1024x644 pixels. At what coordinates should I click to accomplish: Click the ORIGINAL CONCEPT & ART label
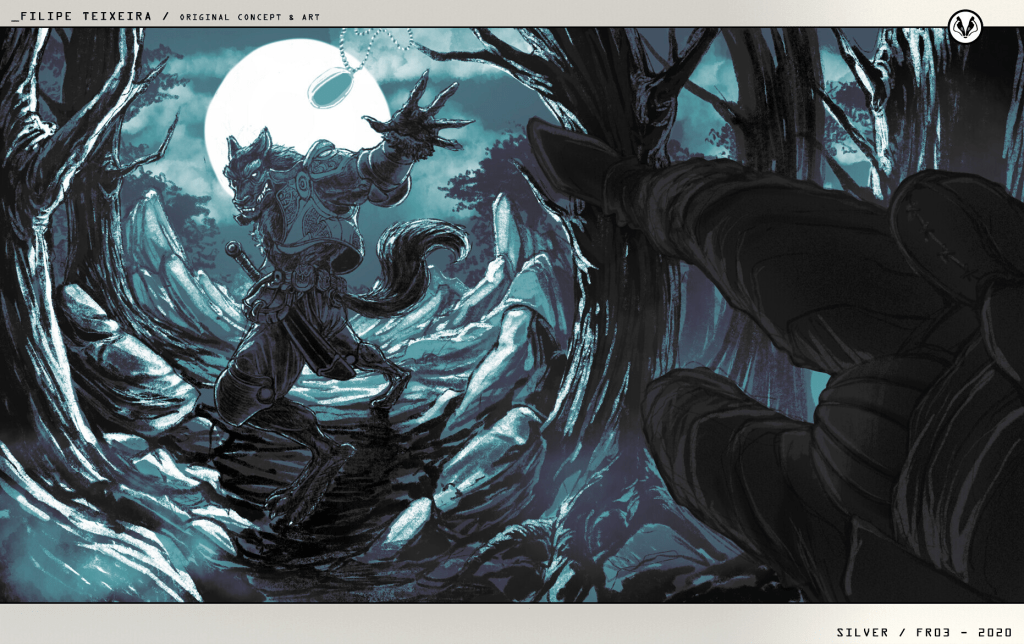click(x=252, y=16)
